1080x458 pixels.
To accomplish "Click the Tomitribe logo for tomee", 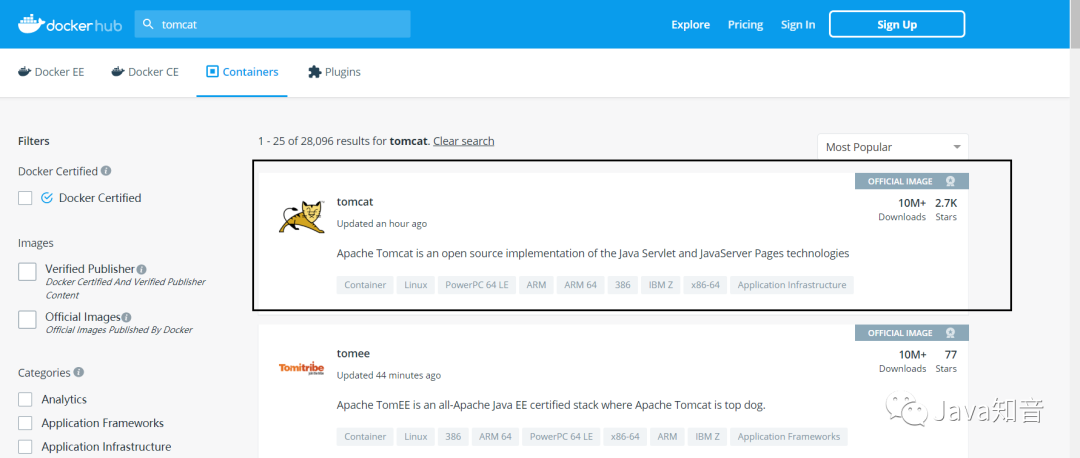I will pyautogui.click(x=302, y=368).
